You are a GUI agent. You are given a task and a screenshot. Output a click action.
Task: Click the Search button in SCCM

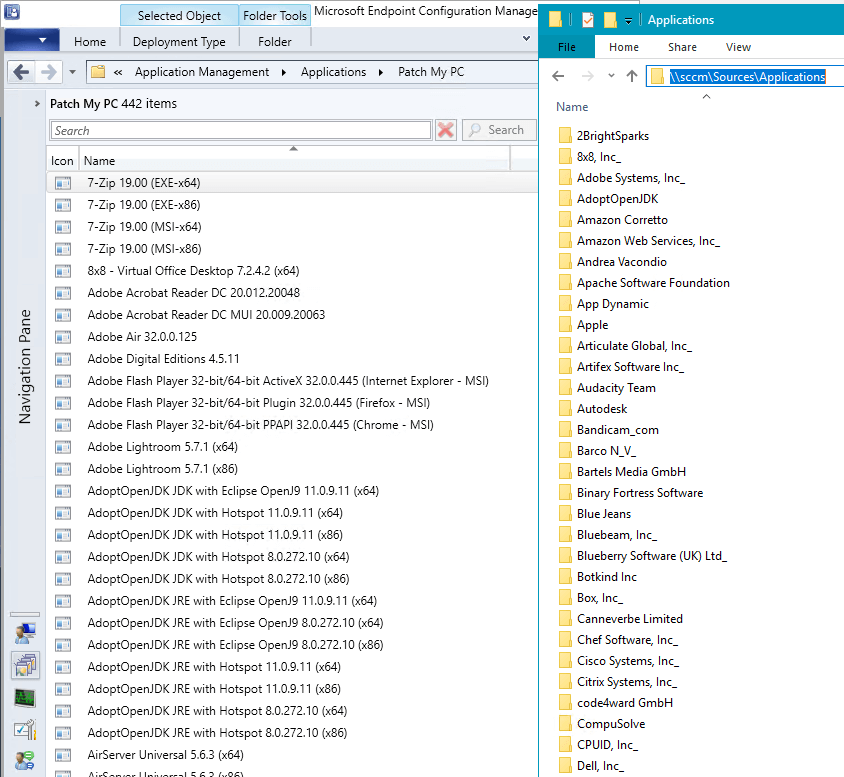pyautogui.click(x=499, y=130)
